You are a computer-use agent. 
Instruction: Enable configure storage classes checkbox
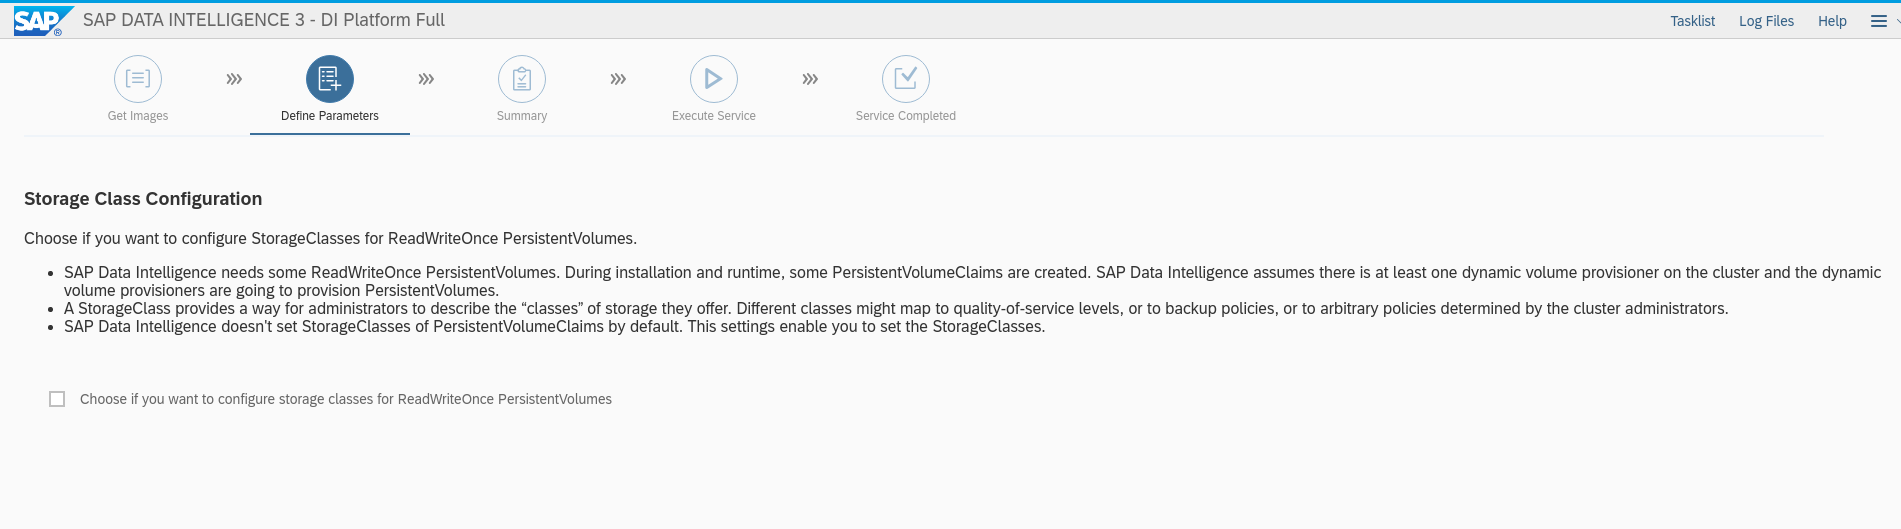pyautogui.click(x=57, y=399)
